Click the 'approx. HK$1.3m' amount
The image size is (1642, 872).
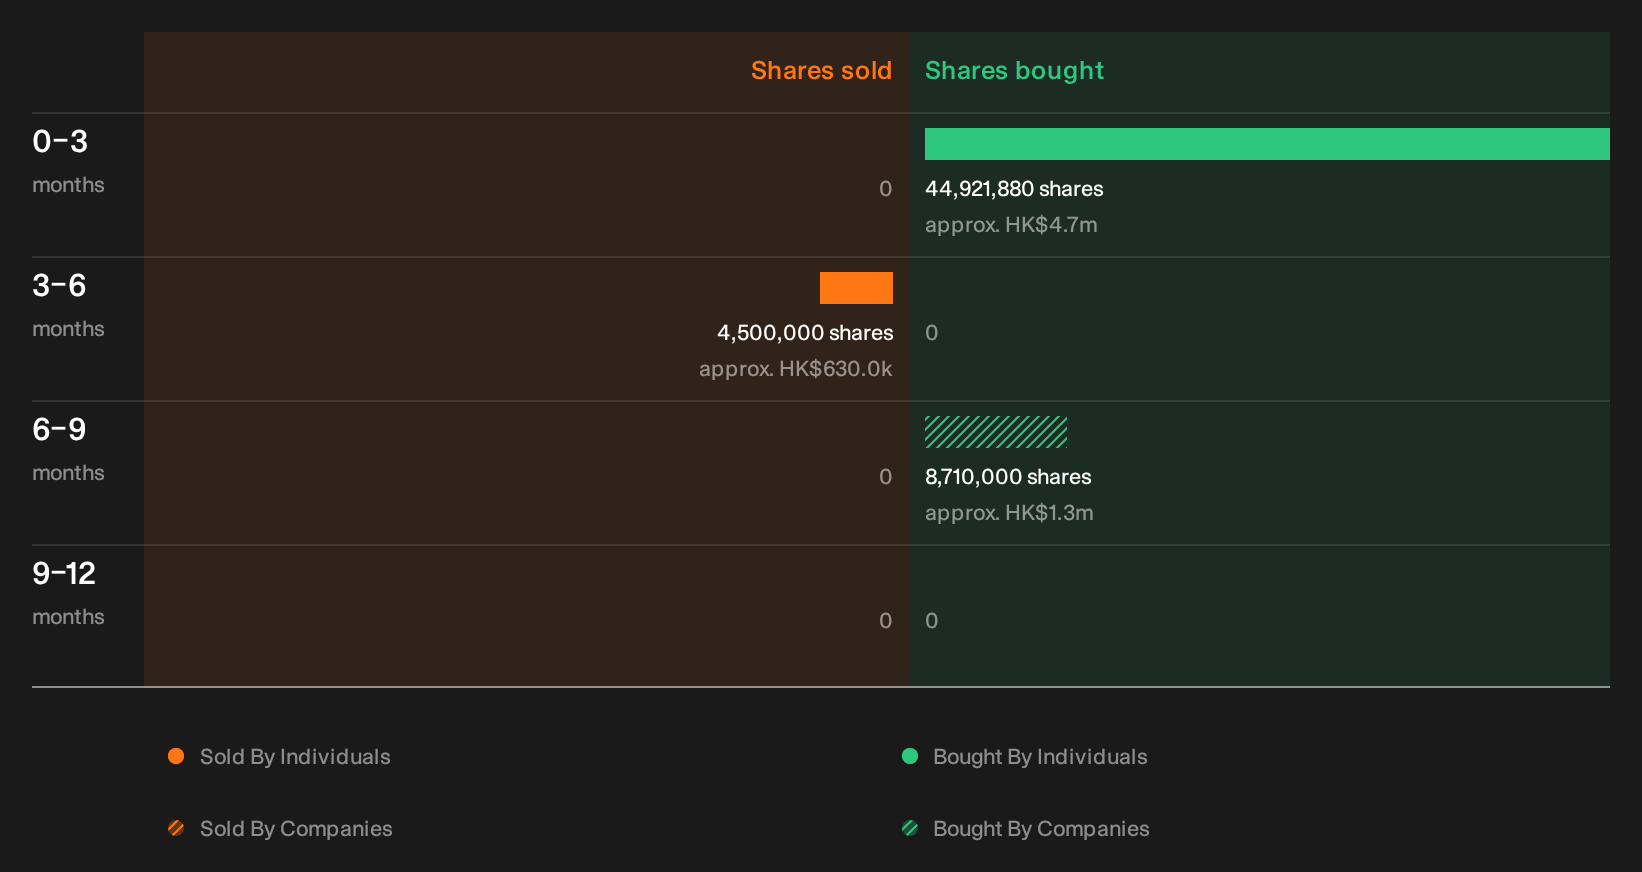click(x=1009, y=513)
